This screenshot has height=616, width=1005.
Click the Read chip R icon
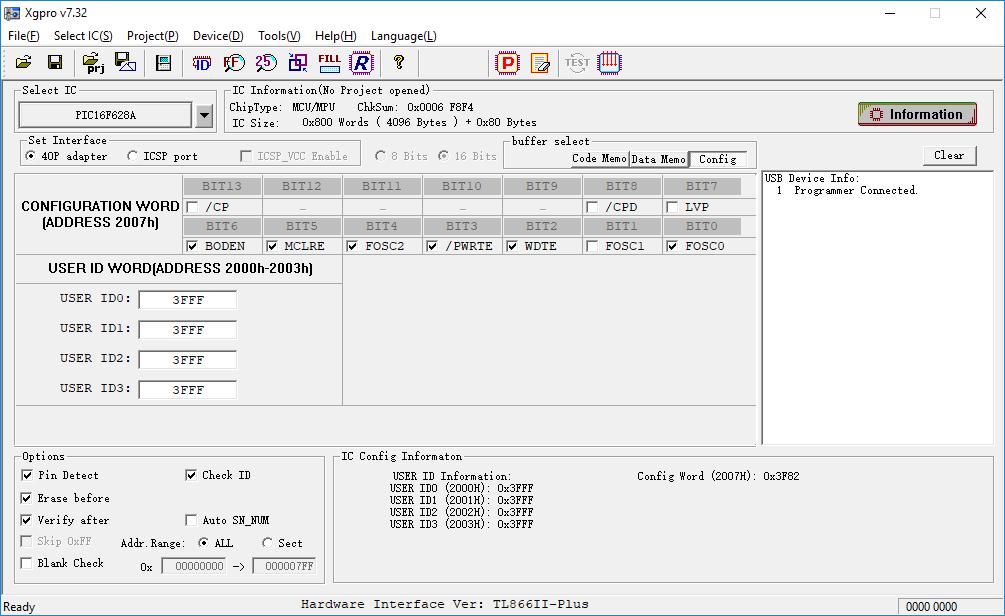pyautogui.click(x=361, y=63)
